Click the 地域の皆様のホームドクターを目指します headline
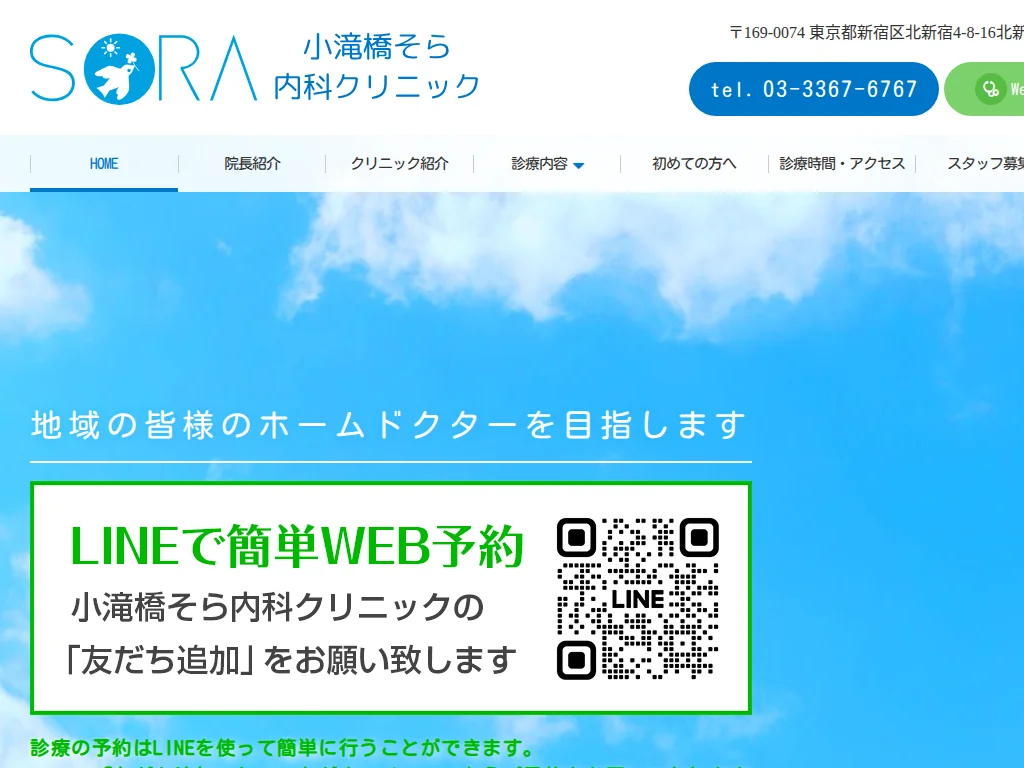Image resolution: width=1024 pixels, height=768 pixels. (389, 425)
